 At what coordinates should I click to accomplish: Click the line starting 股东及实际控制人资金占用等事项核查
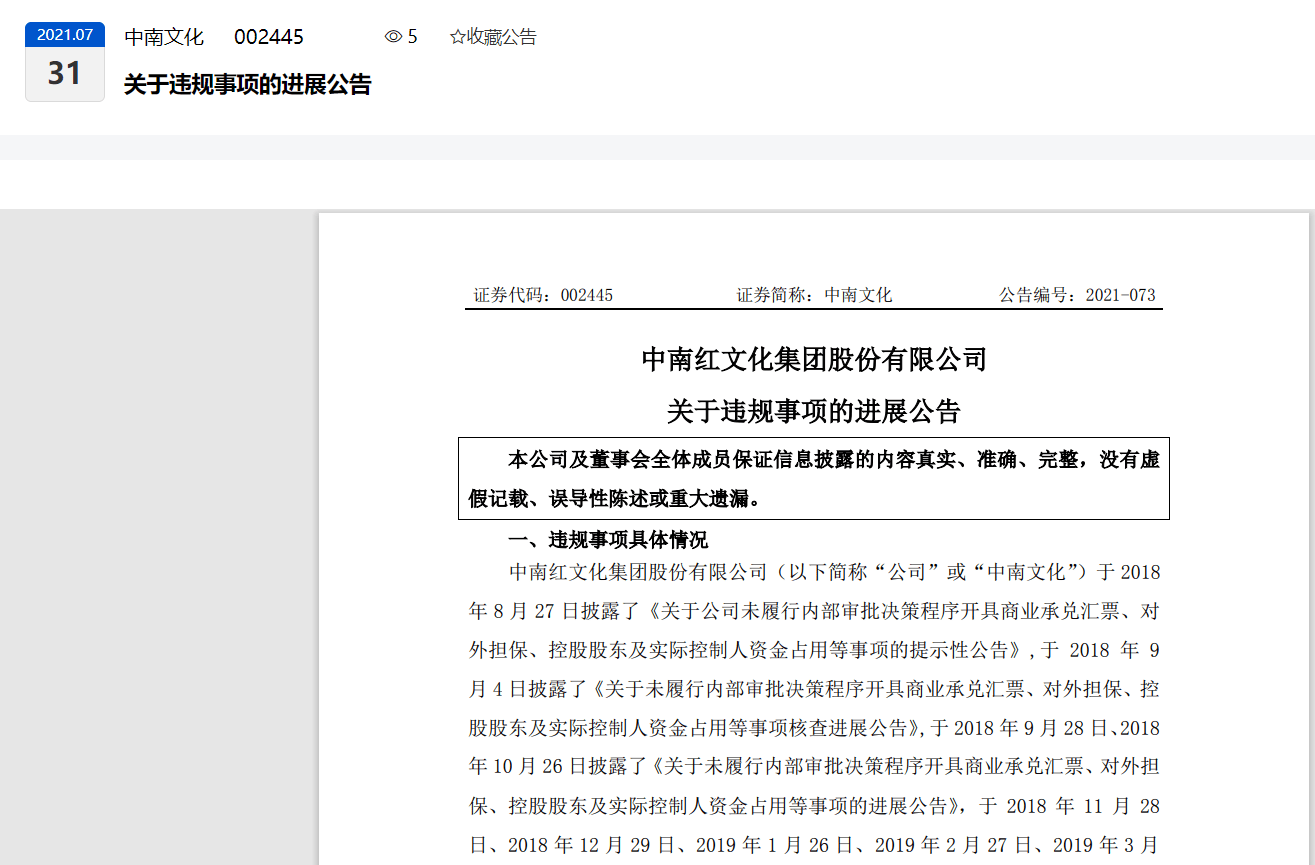[x=814, y=728]
